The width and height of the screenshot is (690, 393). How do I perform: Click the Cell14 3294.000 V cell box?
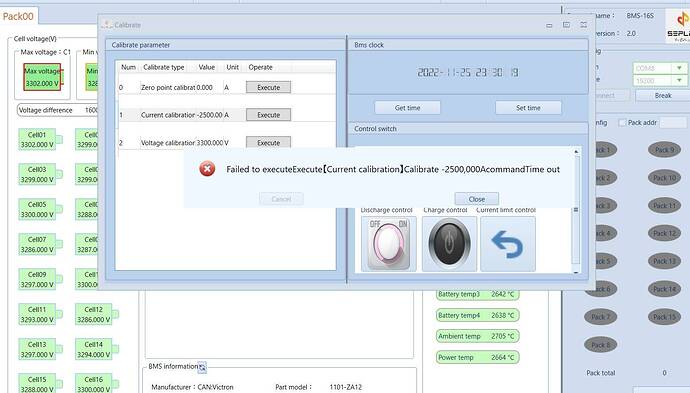click(93, 349)
